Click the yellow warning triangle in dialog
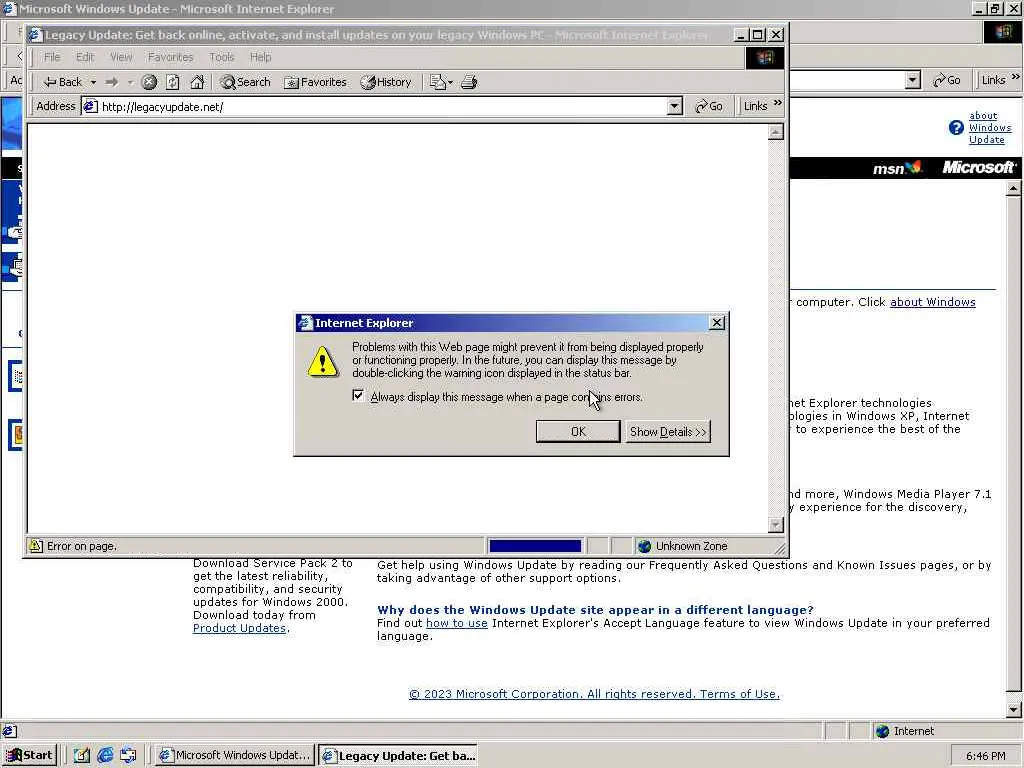This screenshot has width=1024, height=768. pyautogui.click(x=323, y=361)
